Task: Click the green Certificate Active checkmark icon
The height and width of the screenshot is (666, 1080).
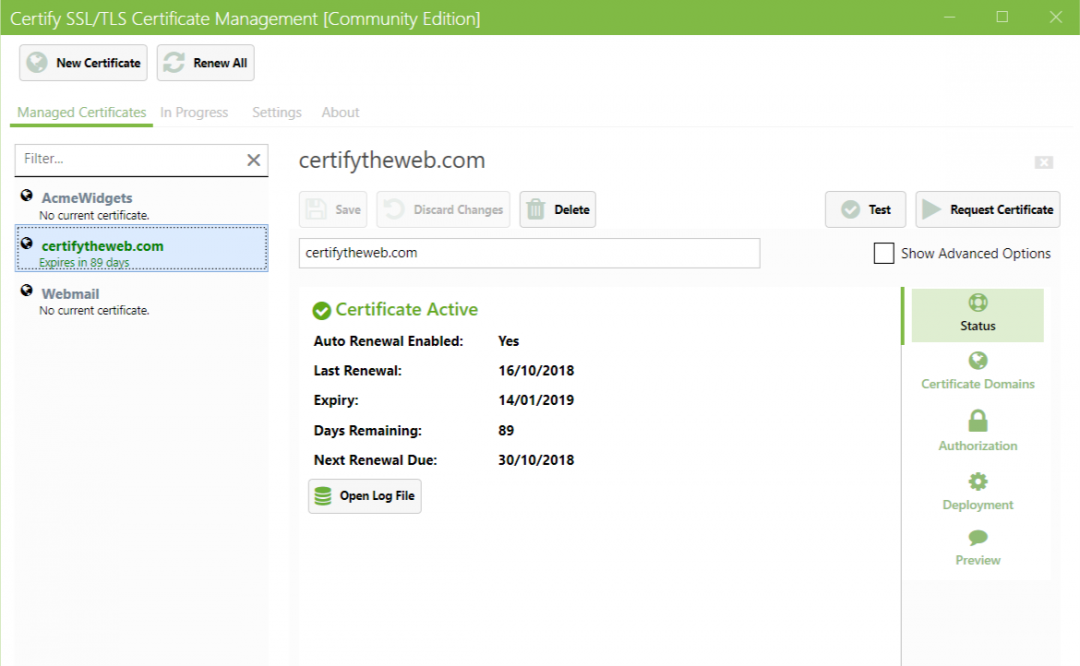Action: click(x=322, y=311)
